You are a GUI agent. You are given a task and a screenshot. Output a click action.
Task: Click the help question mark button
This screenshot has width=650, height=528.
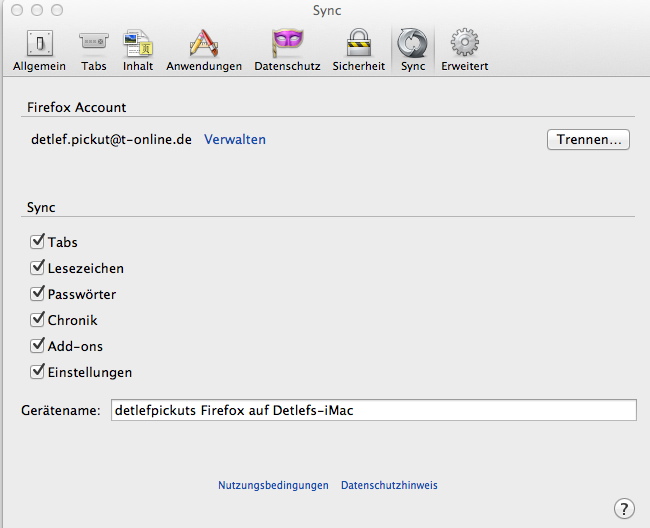click(624, 507)
